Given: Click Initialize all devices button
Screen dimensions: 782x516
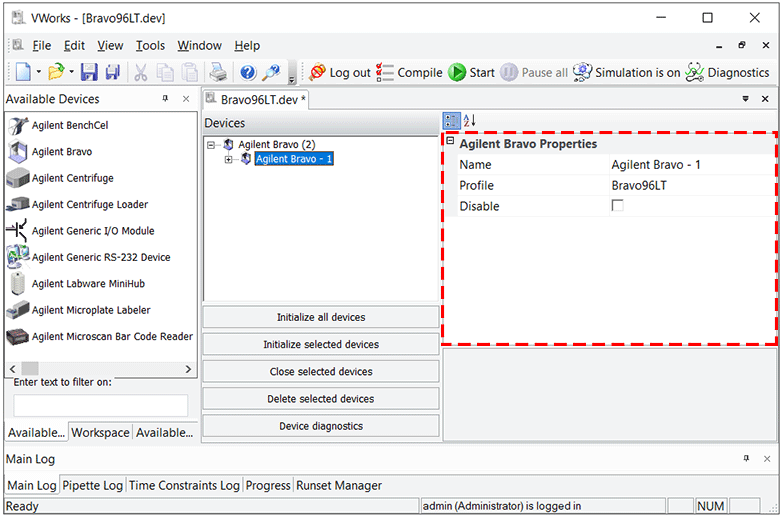Looking at the screenshot, I should click(x=321, y=317).
